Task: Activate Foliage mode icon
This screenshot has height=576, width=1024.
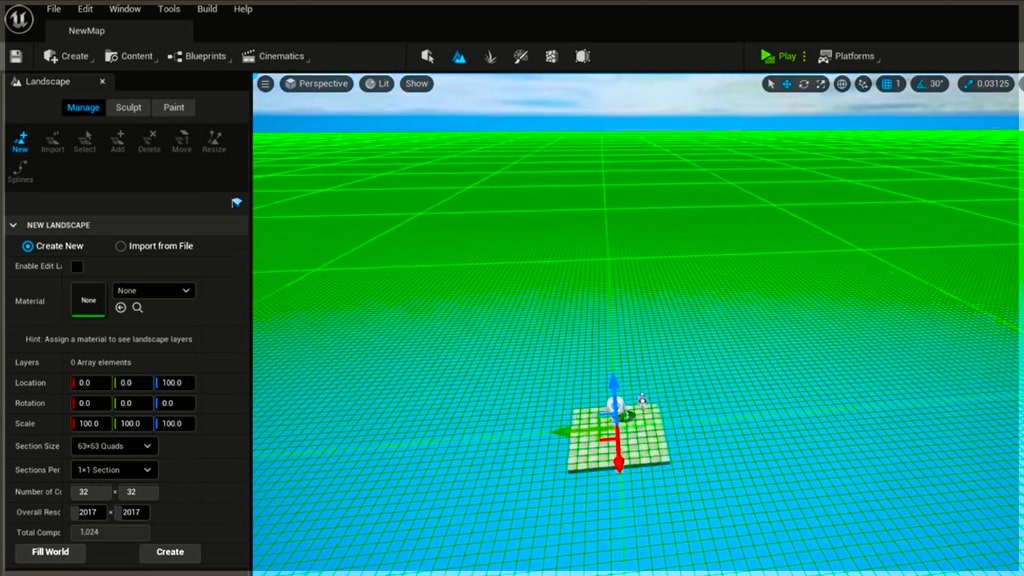Action: [x=490, y=57]
